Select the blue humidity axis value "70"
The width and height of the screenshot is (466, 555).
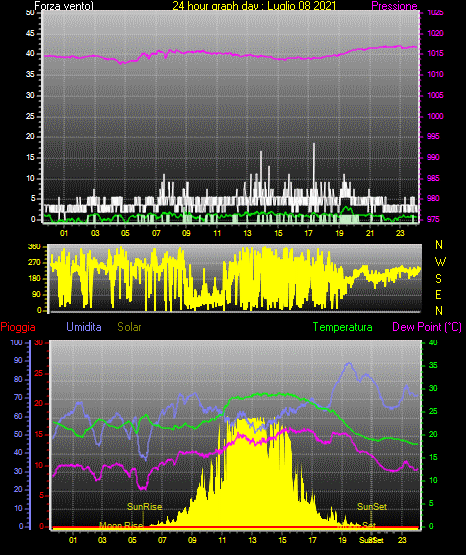(x=18, y=397)
